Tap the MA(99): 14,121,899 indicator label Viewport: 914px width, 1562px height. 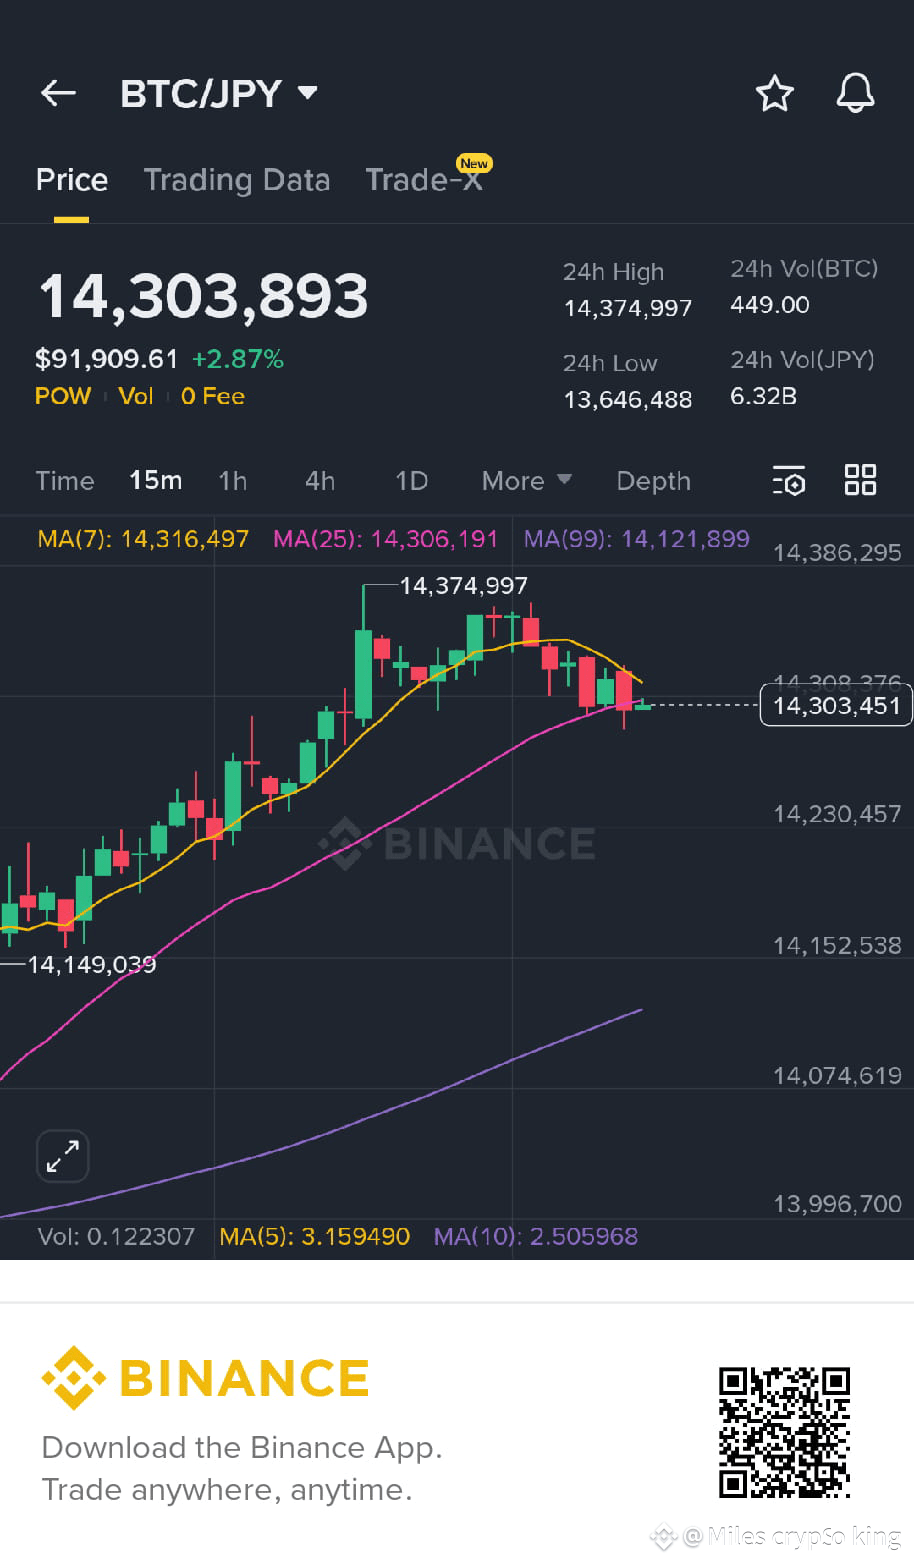[637, 539]
